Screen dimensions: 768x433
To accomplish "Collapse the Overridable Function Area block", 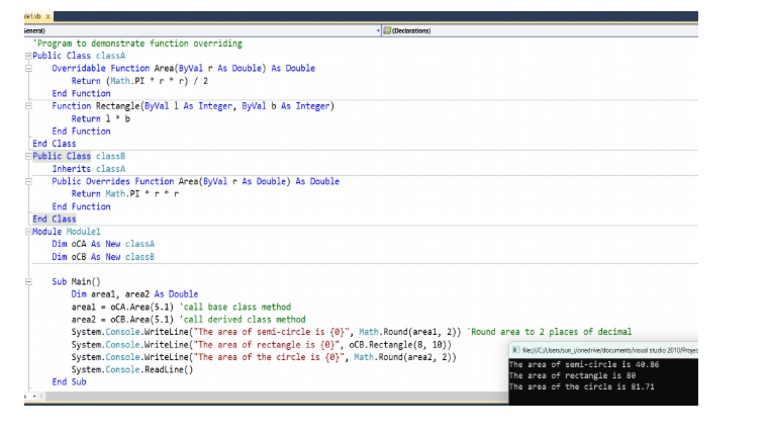I will coord(28,69).
